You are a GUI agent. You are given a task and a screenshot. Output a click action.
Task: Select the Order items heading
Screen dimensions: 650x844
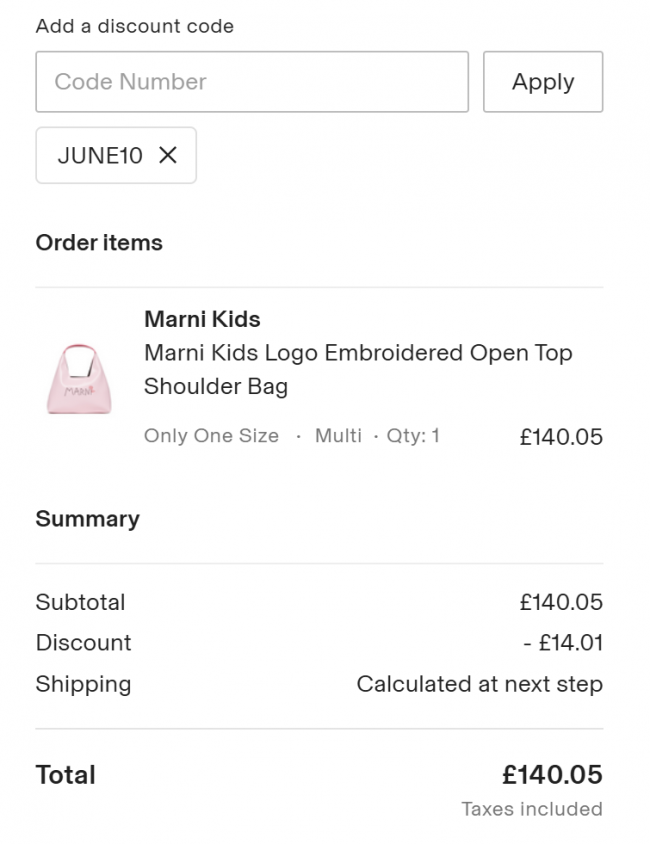(99, 243)
